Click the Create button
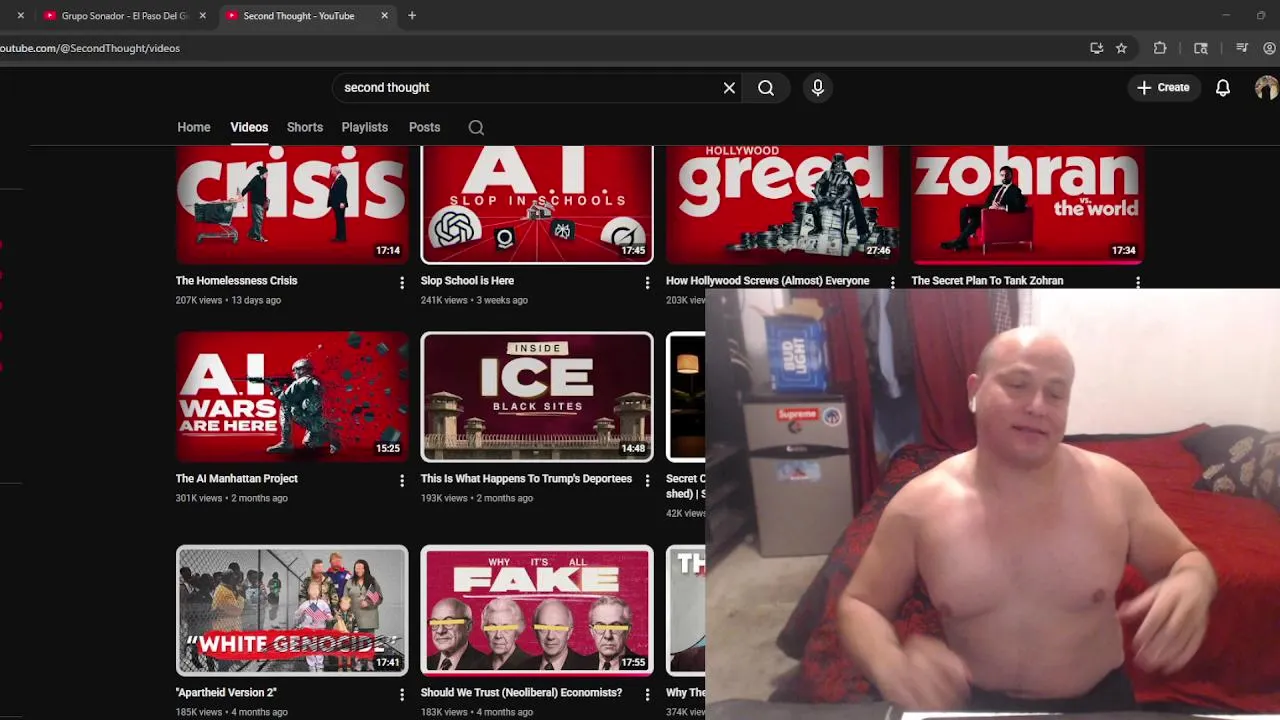The height and width of the screenshot is (720, 1280). point(1163,88)
